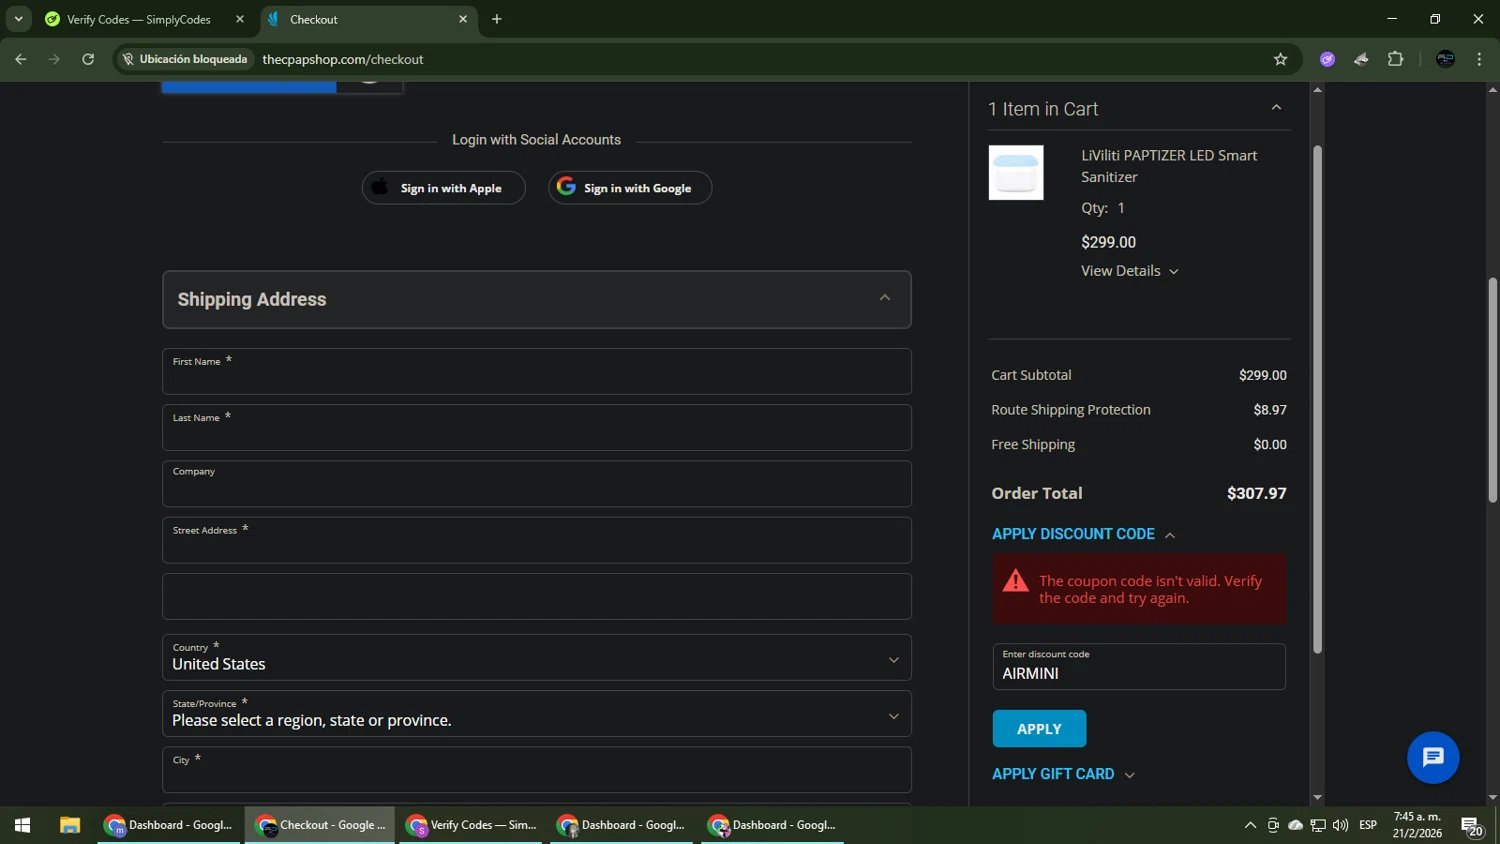Close the Checkout tab

pyautogui.click(x=463, y=19)
